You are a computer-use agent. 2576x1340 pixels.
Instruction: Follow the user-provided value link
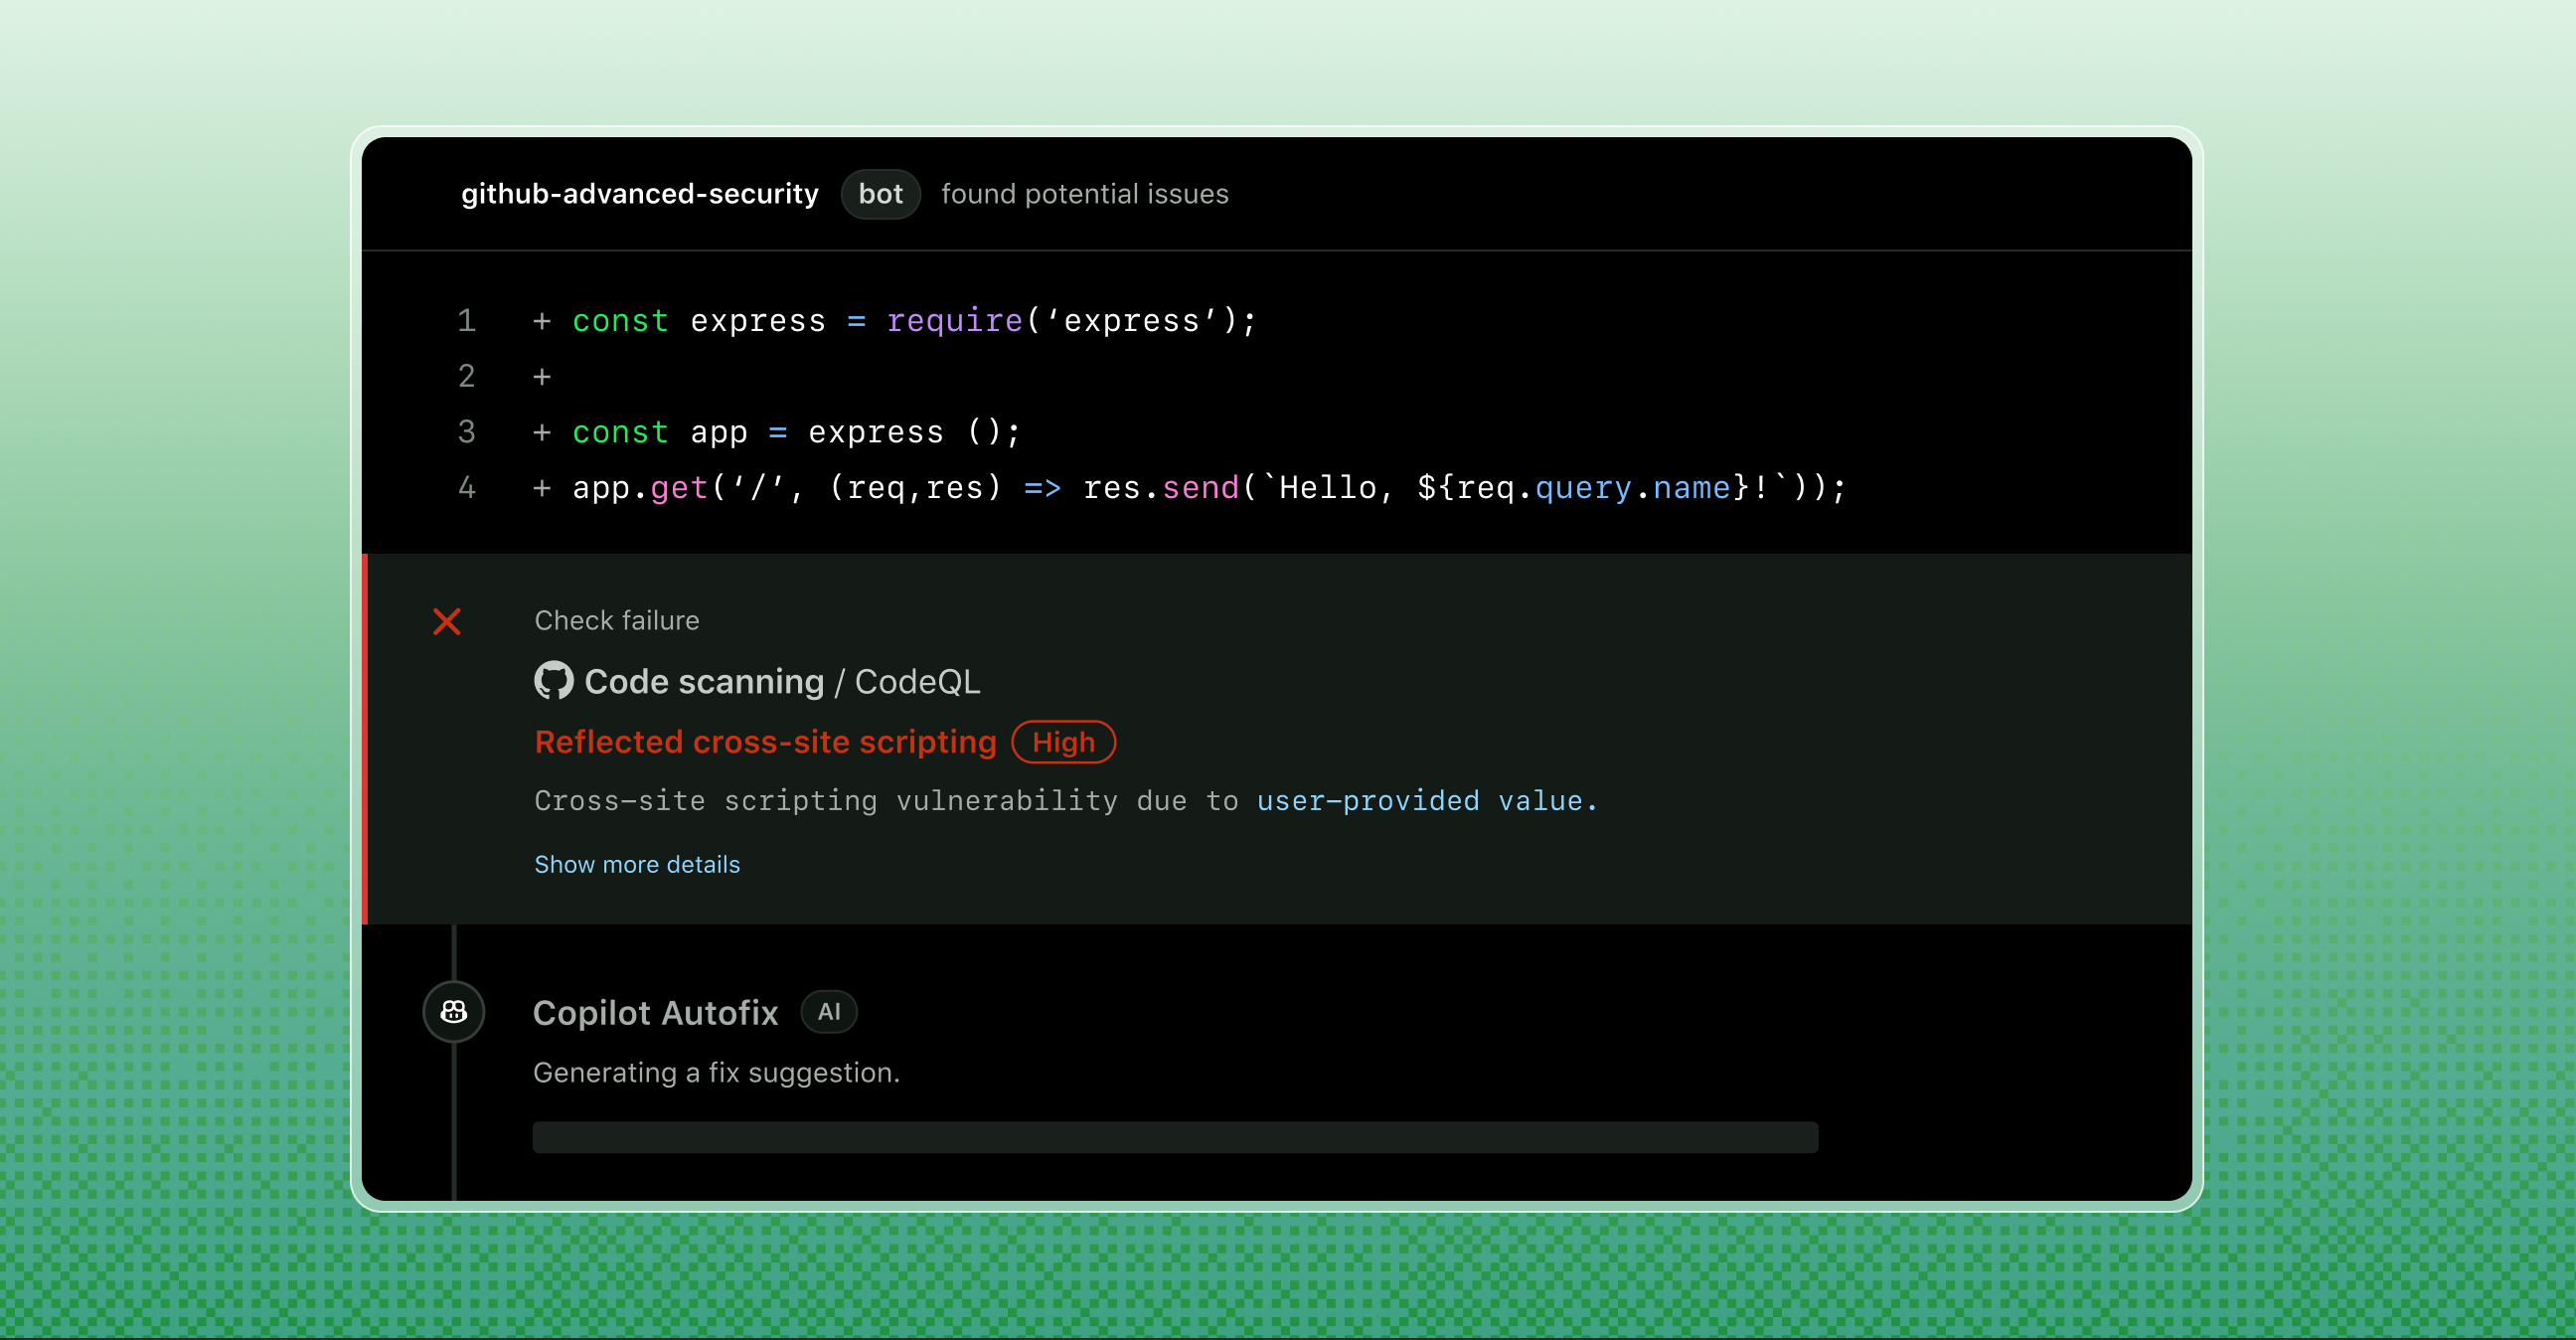tap(1427, 801)
